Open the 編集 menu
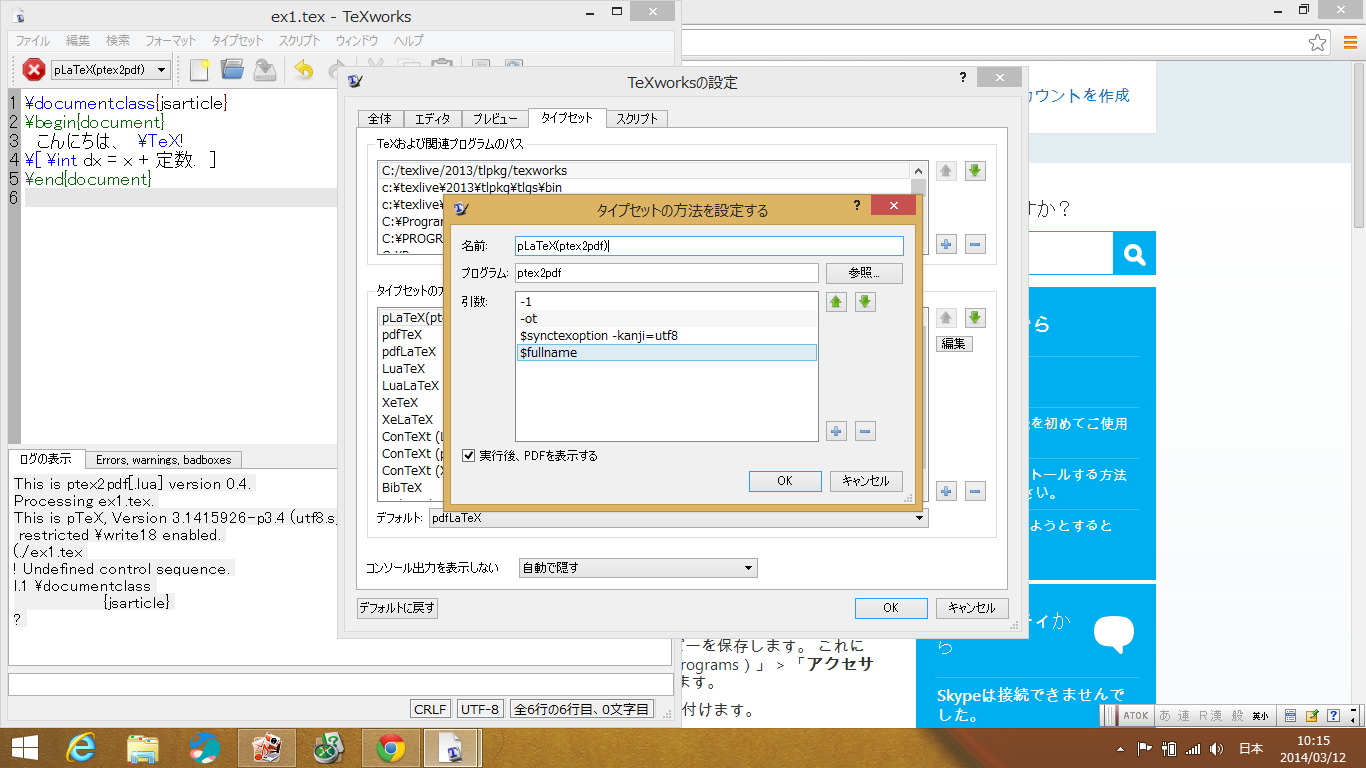 (78, 41)
